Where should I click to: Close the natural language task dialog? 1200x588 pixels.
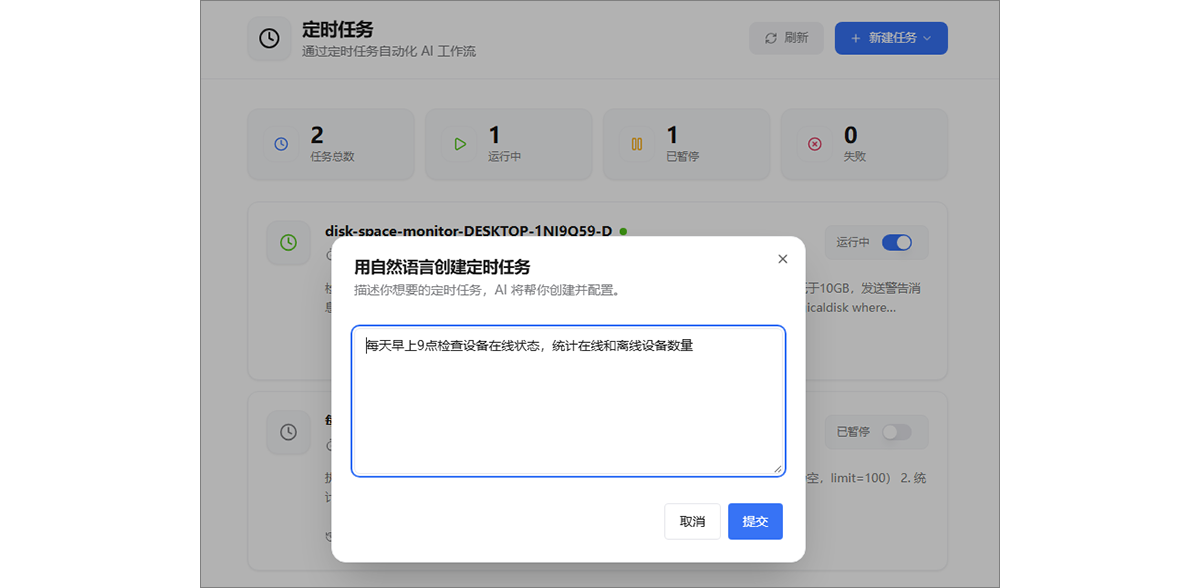coord(783,259)
